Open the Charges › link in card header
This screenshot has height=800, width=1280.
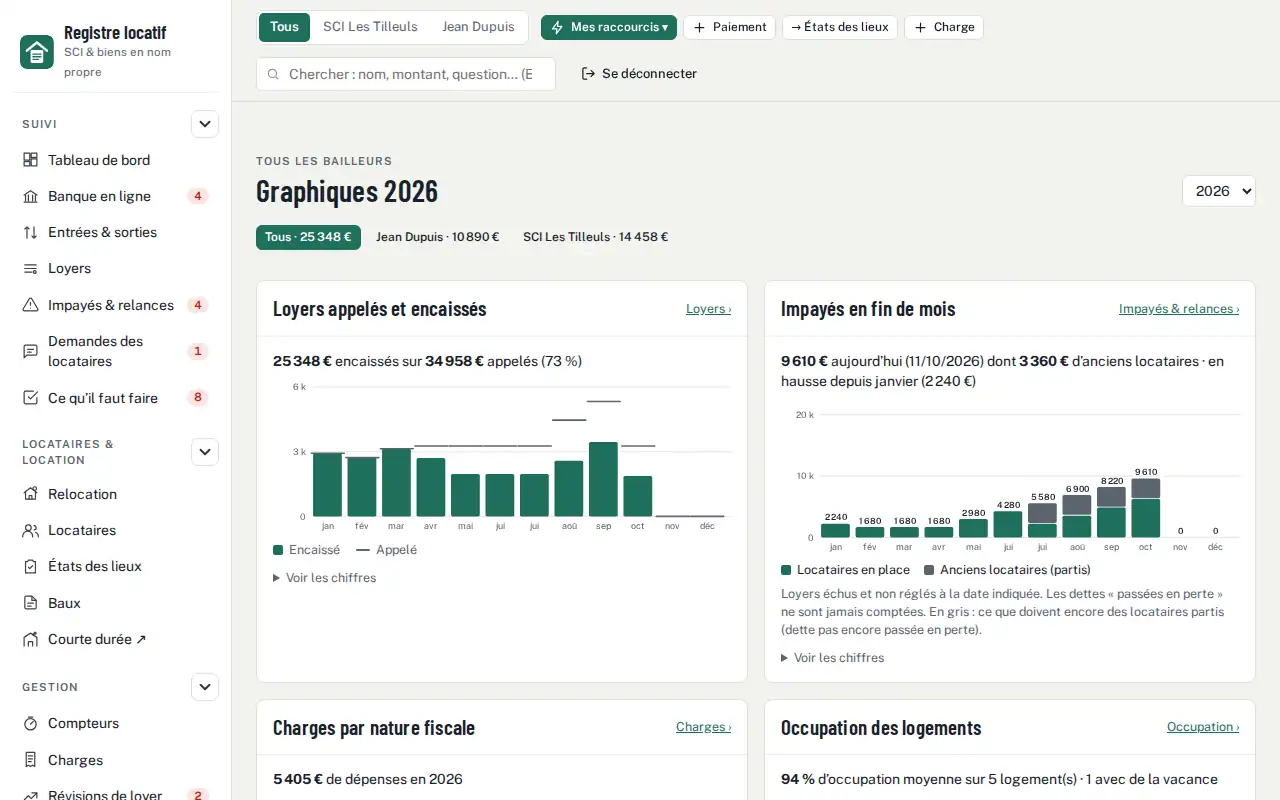(x=703, y=727)
